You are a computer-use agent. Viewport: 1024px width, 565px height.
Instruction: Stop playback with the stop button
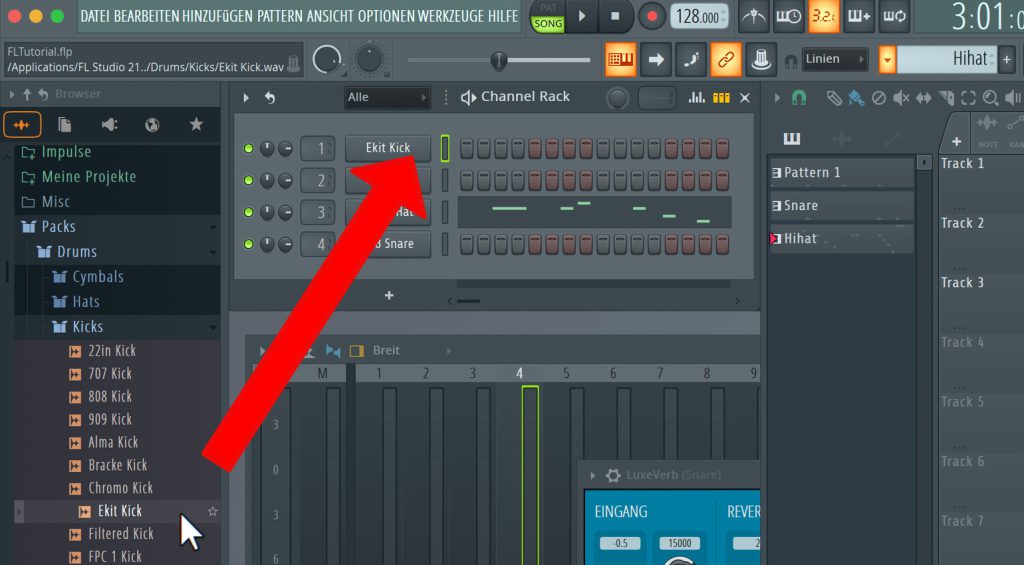click(x=615, y=16)
